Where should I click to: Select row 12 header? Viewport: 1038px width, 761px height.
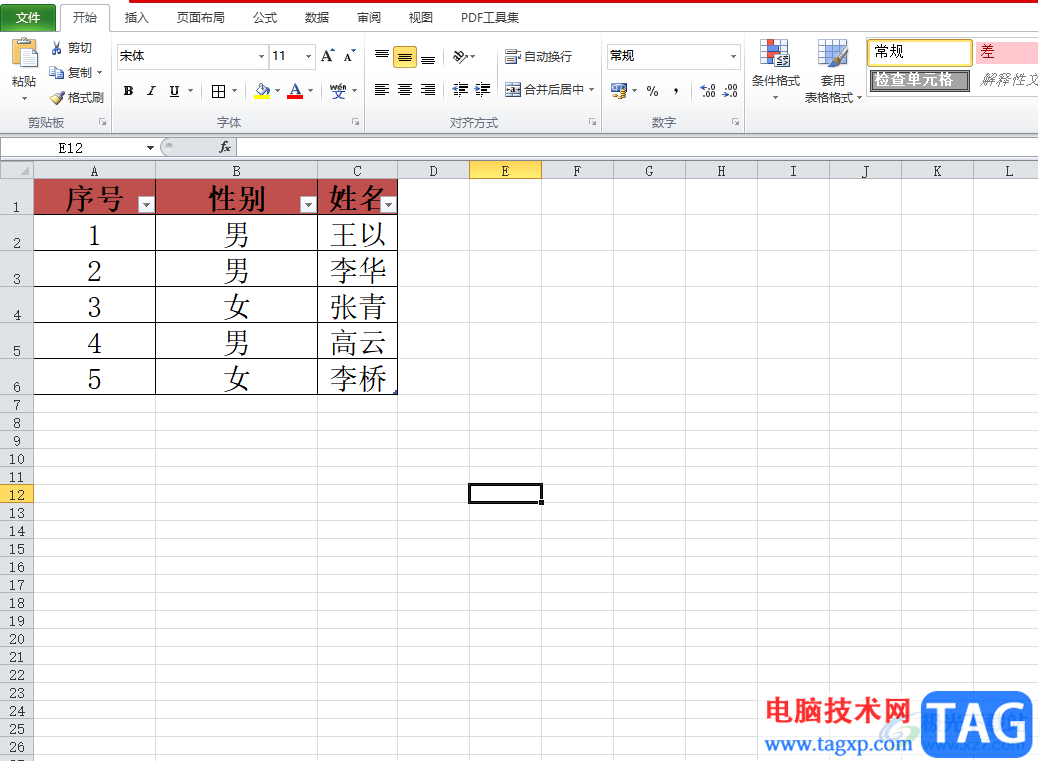pos(17,494)
